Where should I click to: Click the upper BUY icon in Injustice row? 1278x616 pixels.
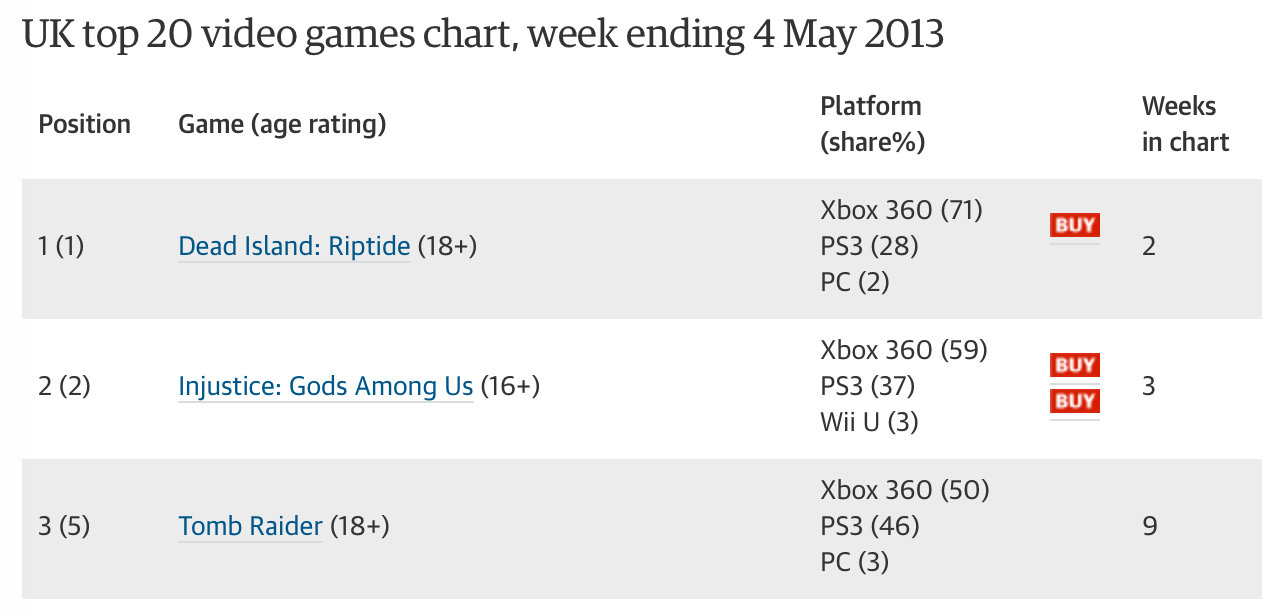pyautogui.click(x=1074, y=365)
